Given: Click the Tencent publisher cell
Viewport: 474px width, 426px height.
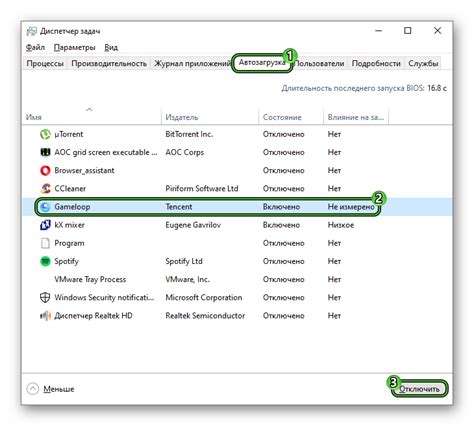Looking at the screenshot, I should (179, 207).
